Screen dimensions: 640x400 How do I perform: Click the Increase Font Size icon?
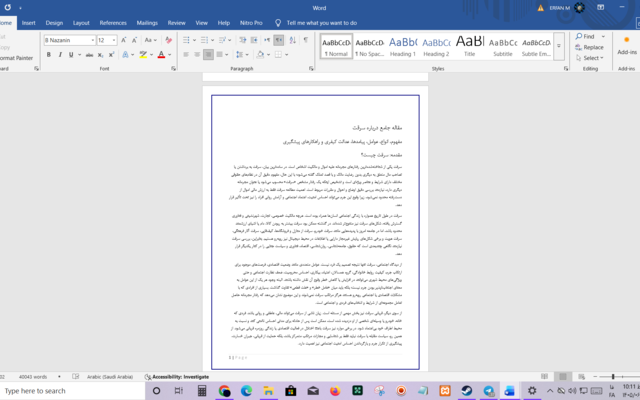[x=124, y=40]
